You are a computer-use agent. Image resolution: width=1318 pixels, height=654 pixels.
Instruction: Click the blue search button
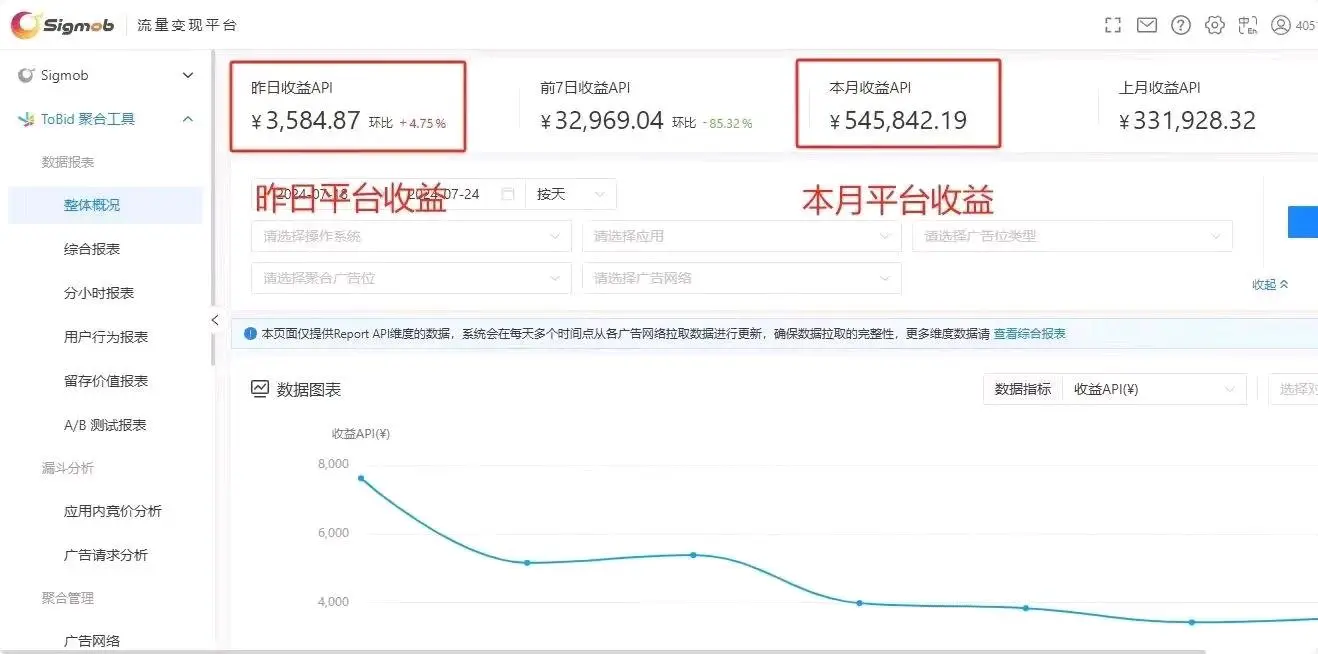(1302, 222)
